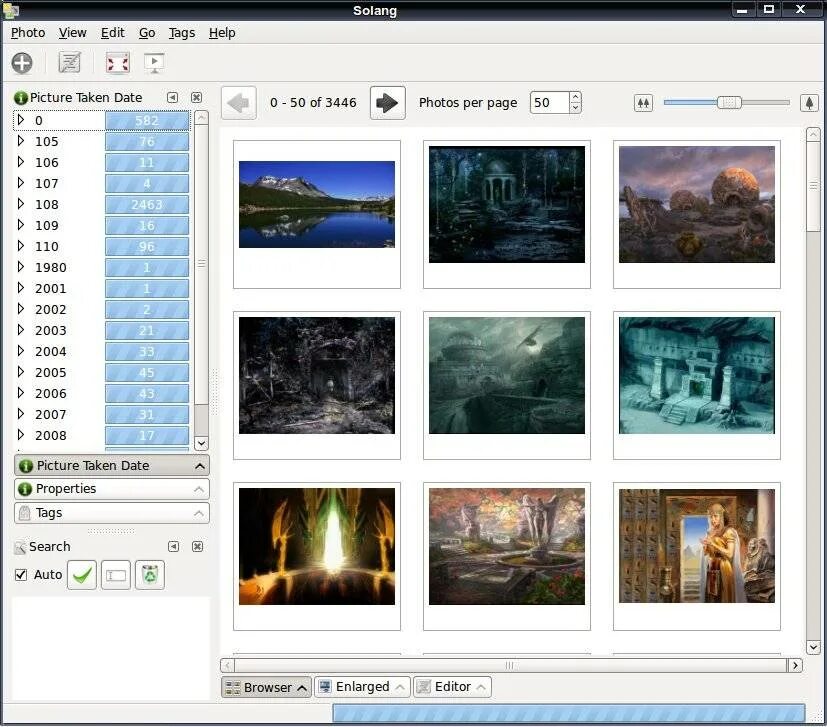827x727 pixels.
Task: Start the slideshow toolbar icon
Action: (154, 63)
